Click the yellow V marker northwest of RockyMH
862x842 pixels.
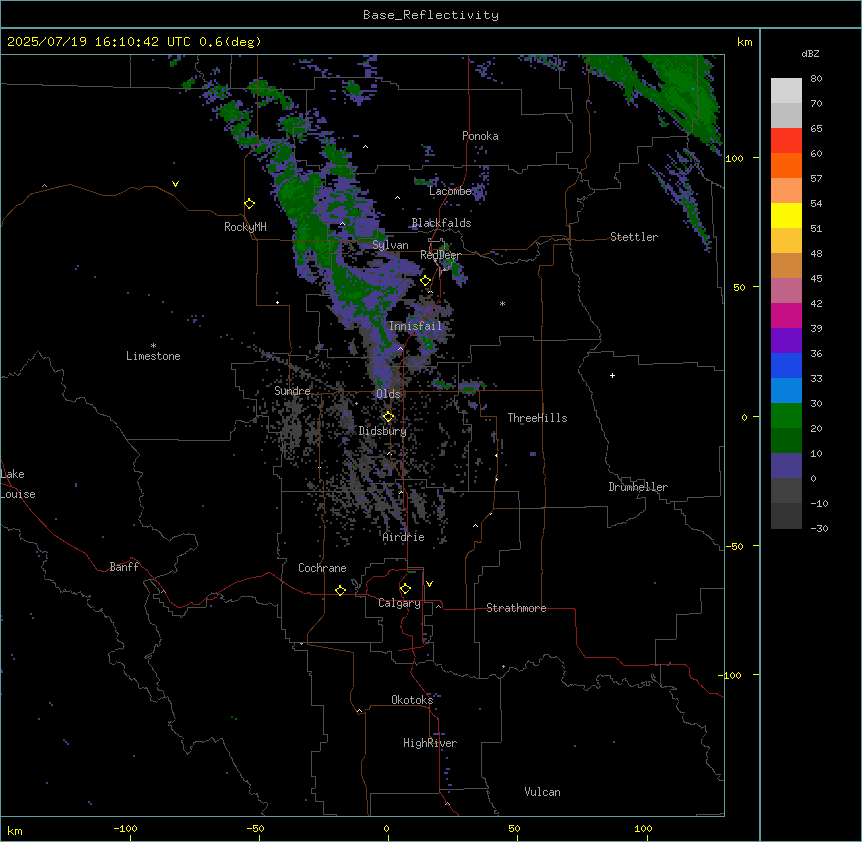click(x=175, y=184)
